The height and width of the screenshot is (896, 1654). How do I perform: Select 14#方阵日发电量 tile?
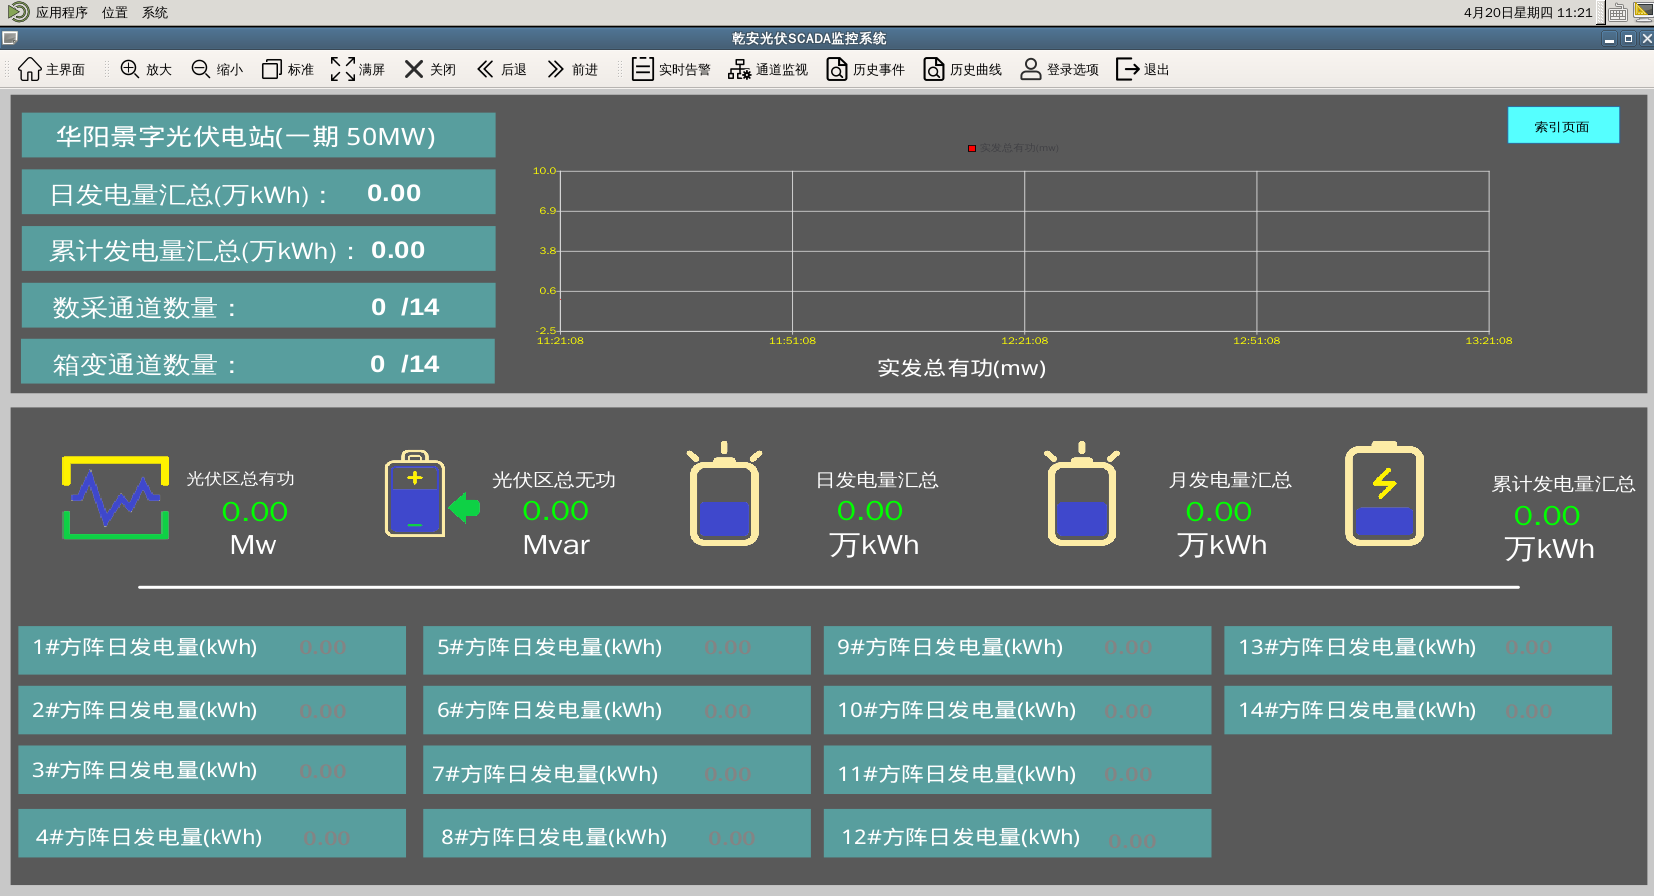(x=1418, y=710)
